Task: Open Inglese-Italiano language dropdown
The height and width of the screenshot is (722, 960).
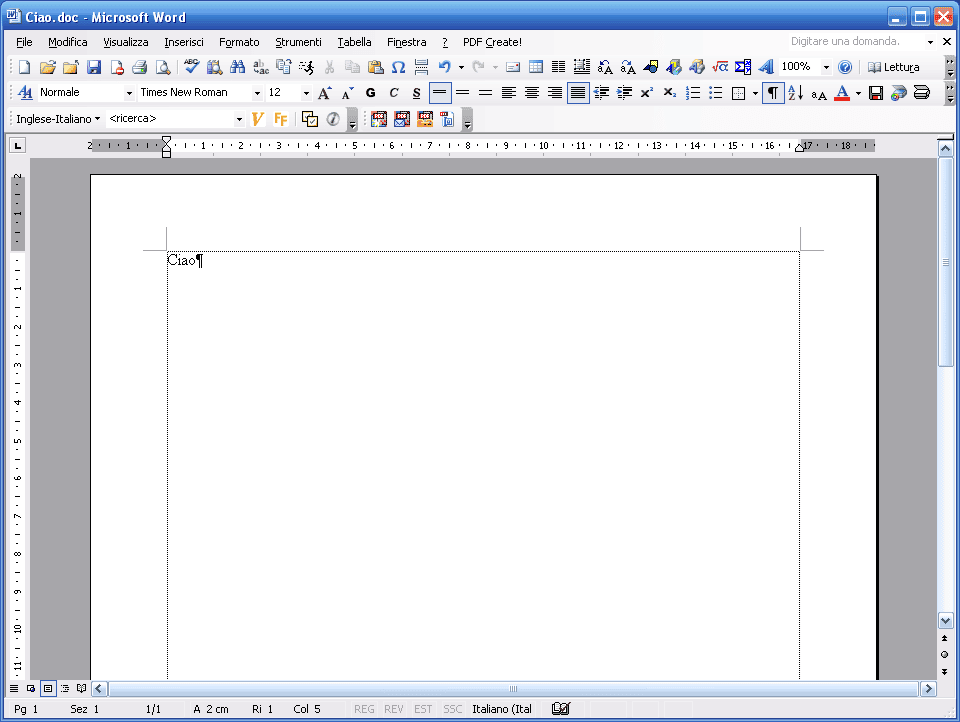Action: point(58,119)
